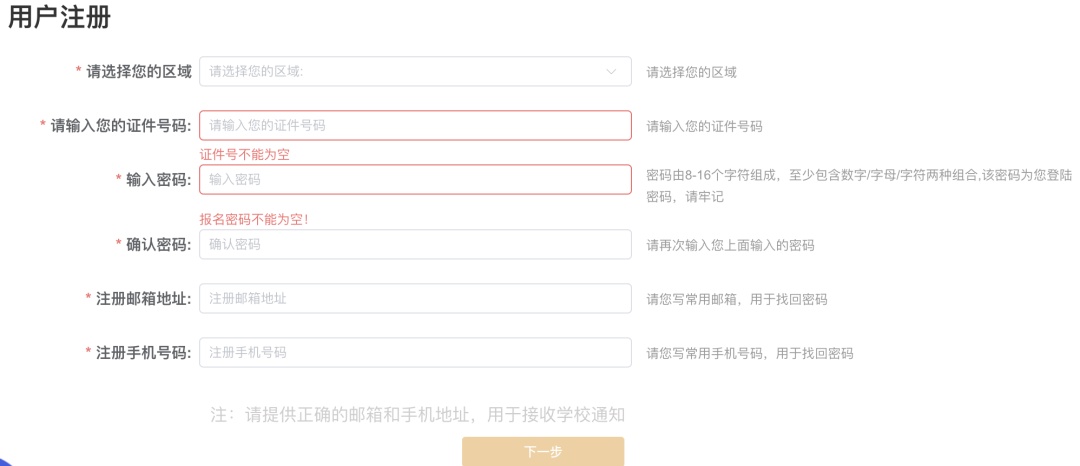Click the 请选择您的区域 field label
The width and height of the screenshot is (1080, 466).
tap(138, 72)
